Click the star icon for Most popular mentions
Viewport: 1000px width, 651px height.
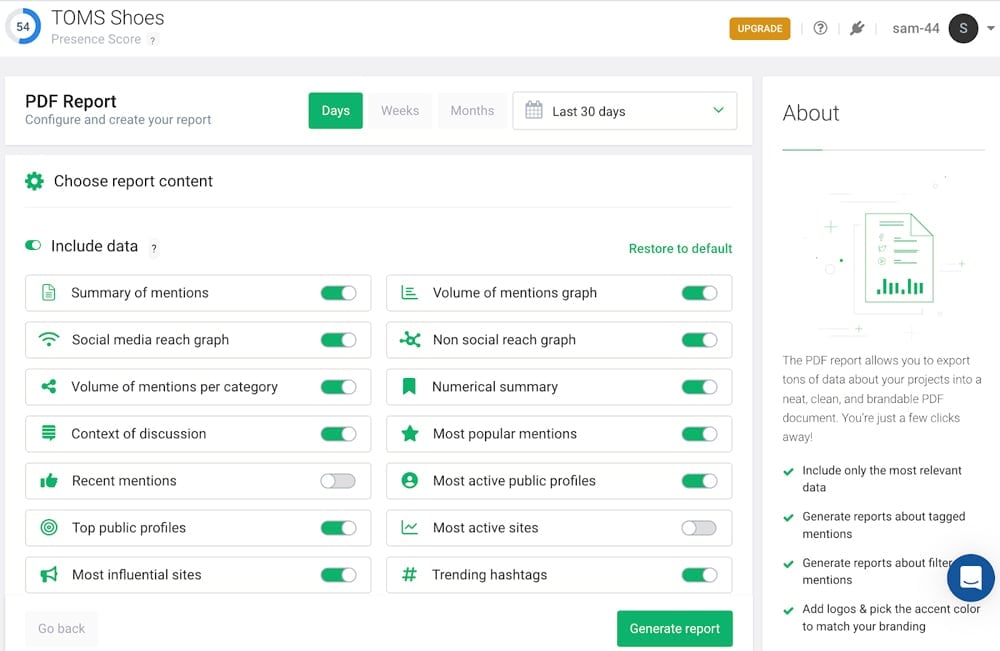point(409,434)
